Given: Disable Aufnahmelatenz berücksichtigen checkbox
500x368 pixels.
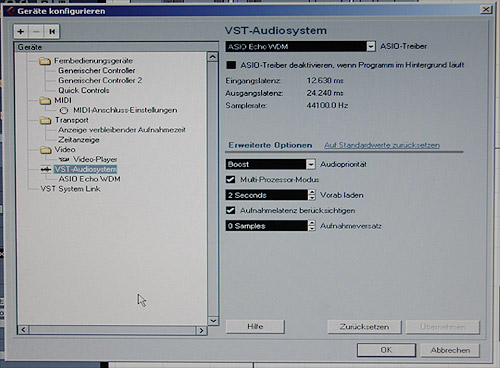Looking at the screenshot, I should [231, 210].
